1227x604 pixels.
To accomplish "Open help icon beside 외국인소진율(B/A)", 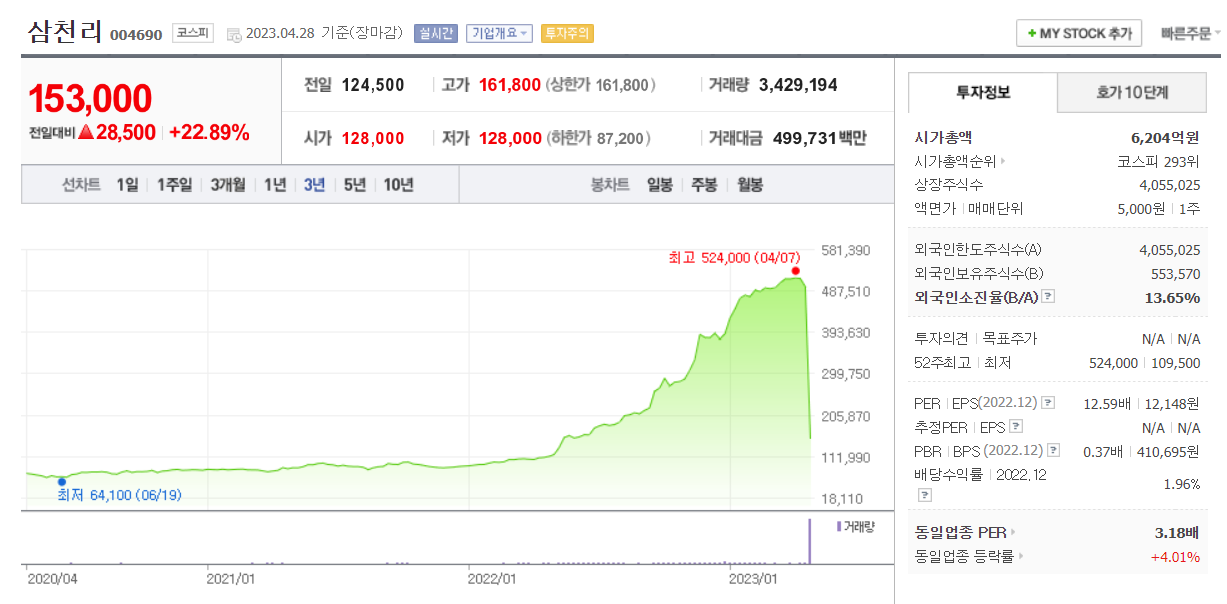I will click(1048, 297).
